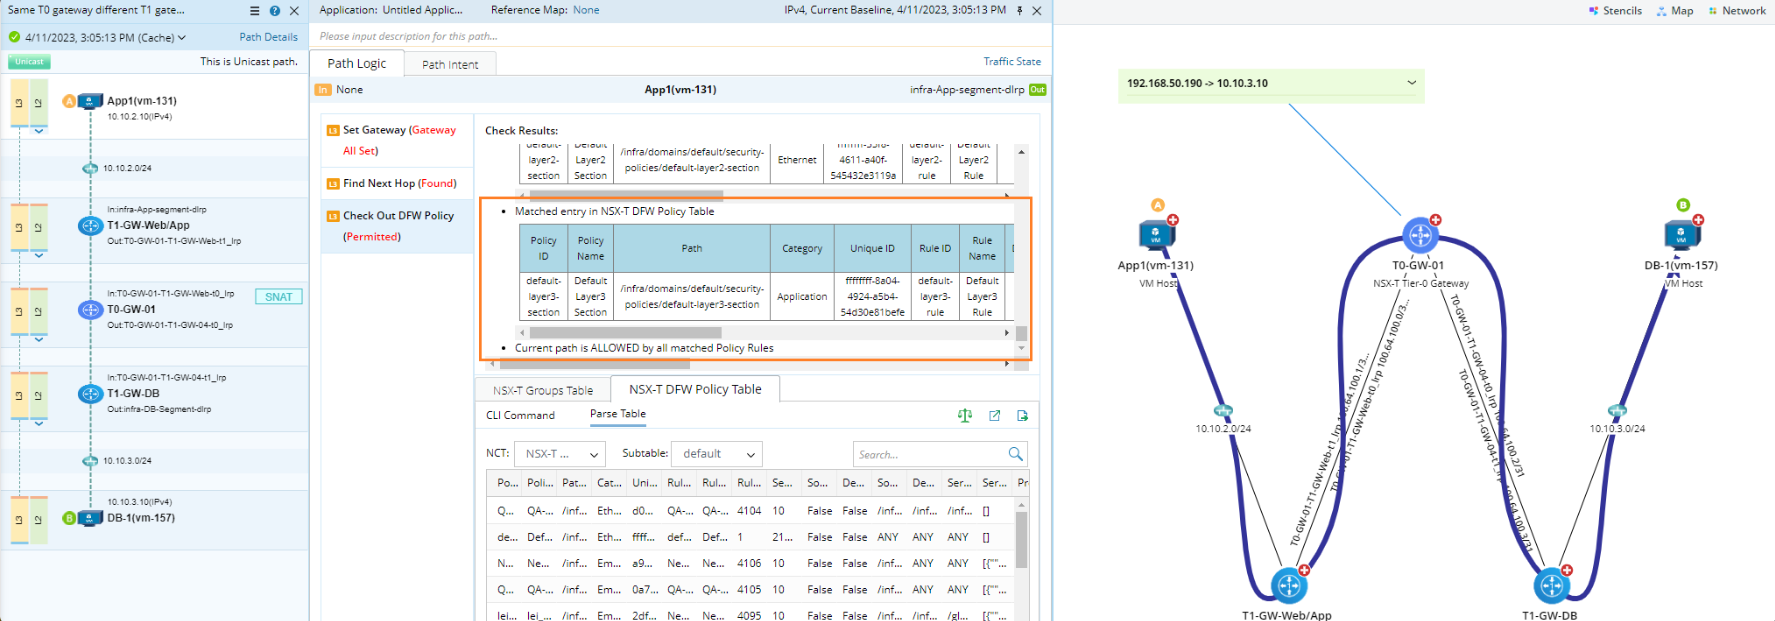Expand the 192.168.50.190 -> 10.10.3.10 note
The width and height of the screenshot is (1775, 621).
[1411, 83]
